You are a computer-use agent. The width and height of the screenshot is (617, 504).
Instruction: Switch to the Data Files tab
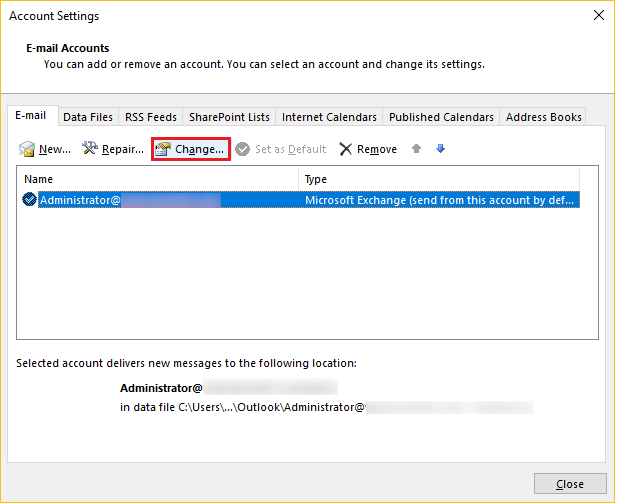click(x=88, y=117)
